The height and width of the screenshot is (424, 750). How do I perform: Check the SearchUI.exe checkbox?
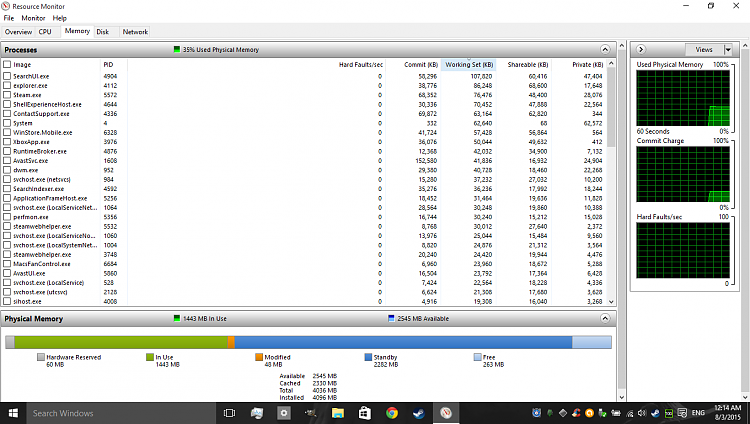point(7,76)
